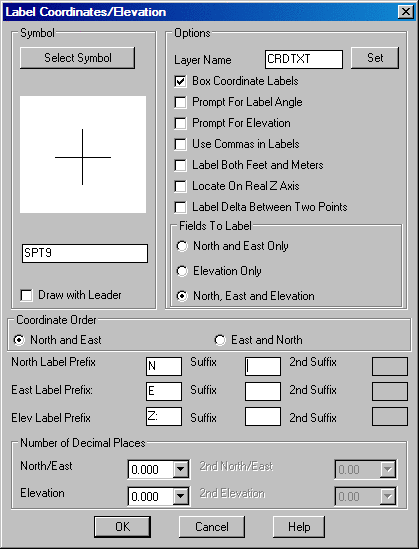Select North and East Only radio
The width and height of the screenshot is (419, 549).
(x=182, y=246)
